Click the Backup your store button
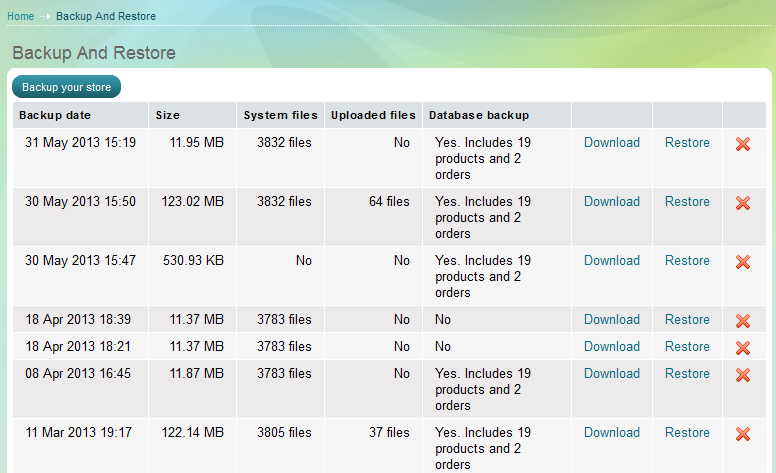 (x=67, y=87)
